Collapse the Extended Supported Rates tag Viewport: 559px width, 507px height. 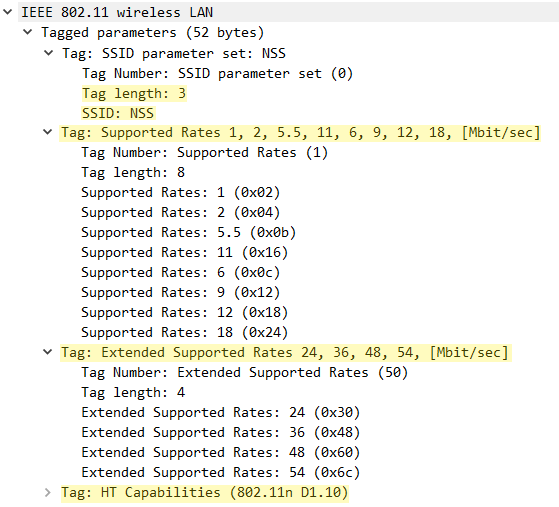(x=47, y=352)
